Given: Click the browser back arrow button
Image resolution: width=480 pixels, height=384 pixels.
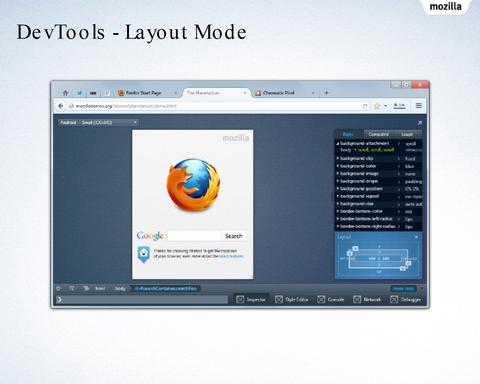Looking at the screenshot, I should click(x=60, y=106).
